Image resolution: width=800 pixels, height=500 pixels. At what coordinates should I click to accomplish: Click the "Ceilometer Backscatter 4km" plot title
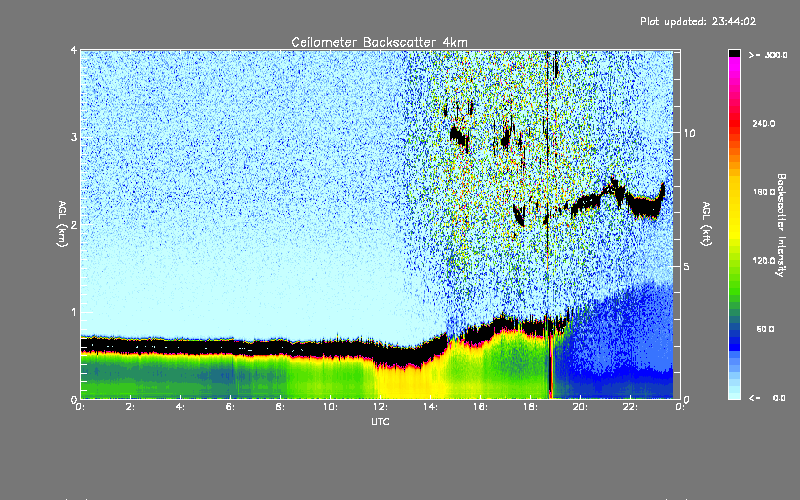[x=379, y=42]
